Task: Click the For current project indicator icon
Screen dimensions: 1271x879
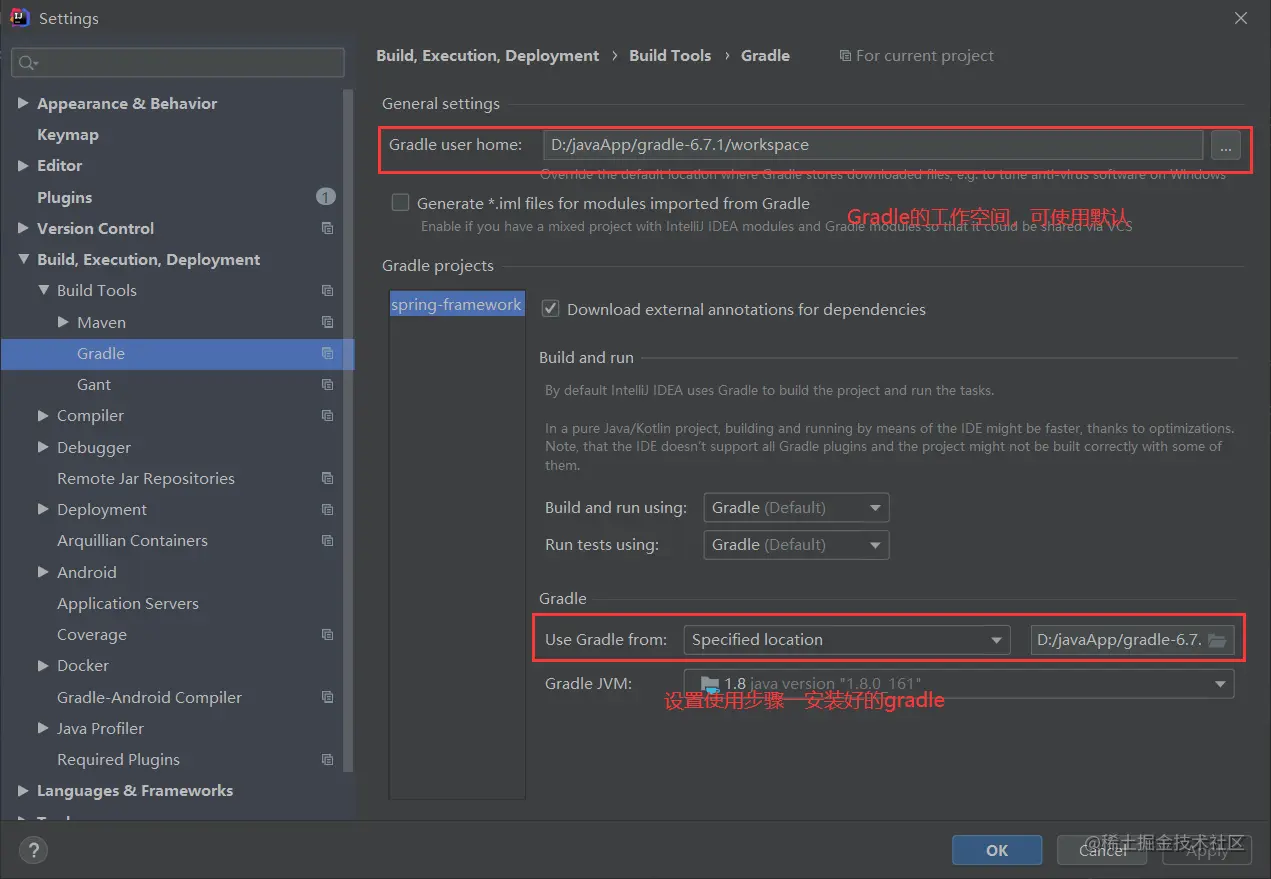Action: click(x=846, y=56)
